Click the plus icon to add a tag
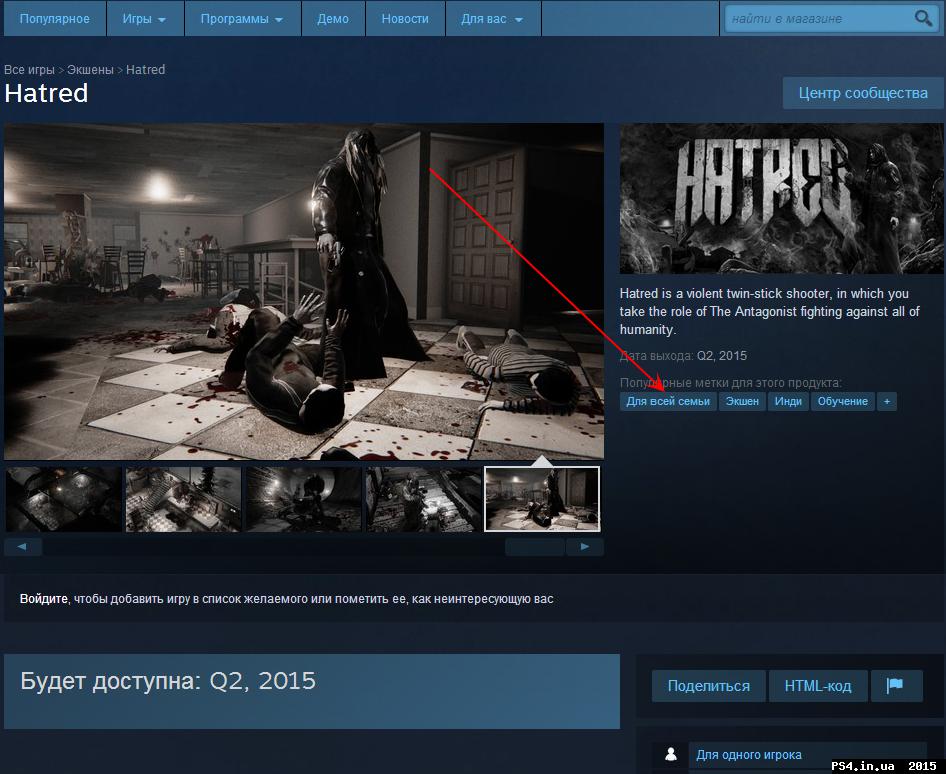 point(886,401)
